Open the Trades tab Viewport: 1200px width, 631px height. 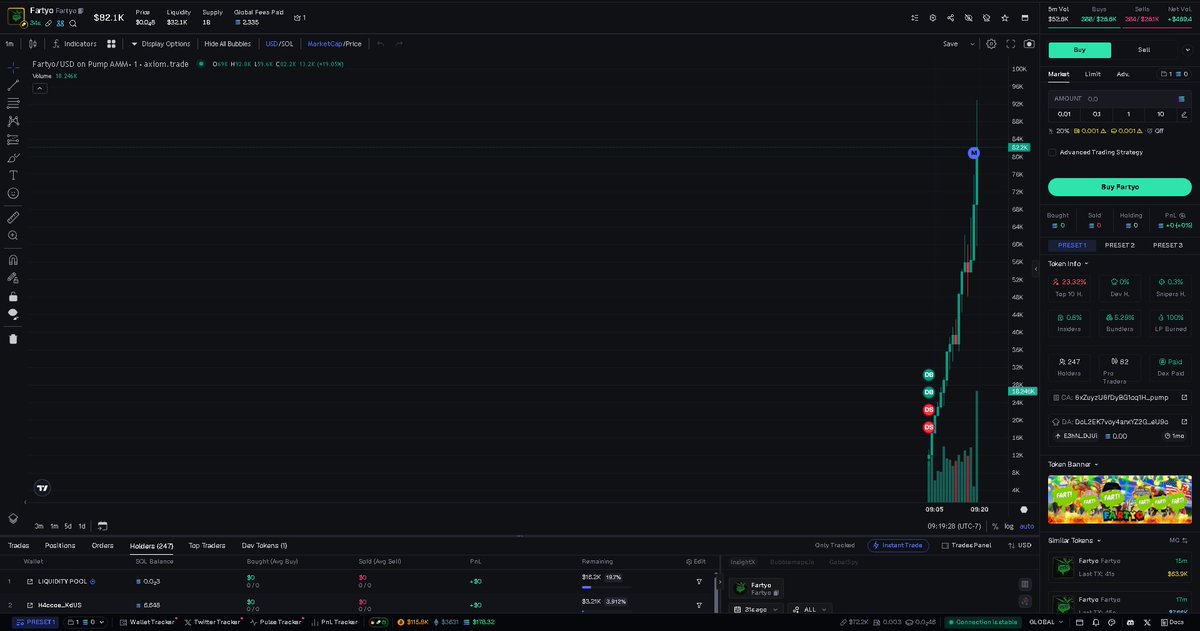click(18, 545)
